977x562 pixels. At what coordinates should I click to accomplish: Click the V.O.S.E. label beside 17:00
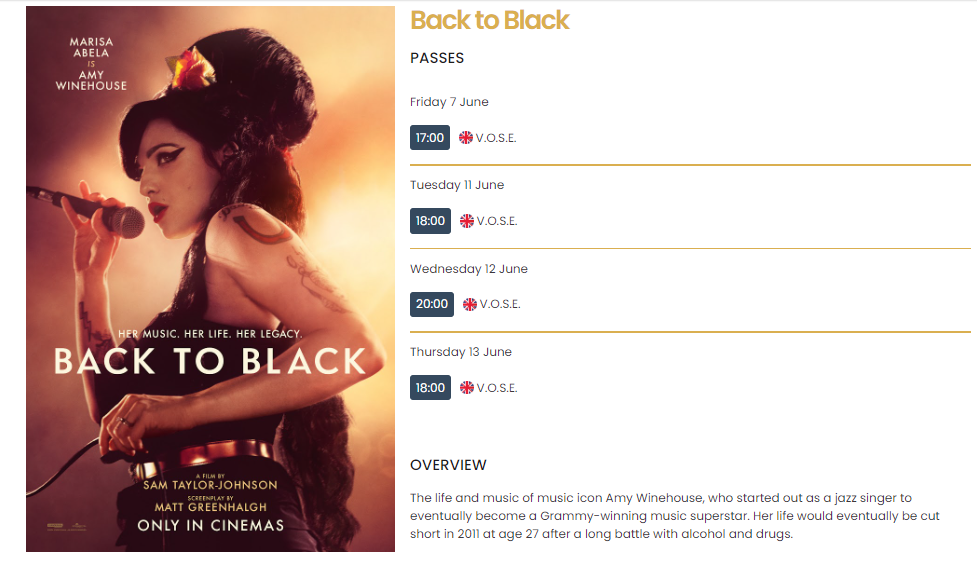click(x=496, y=138)
